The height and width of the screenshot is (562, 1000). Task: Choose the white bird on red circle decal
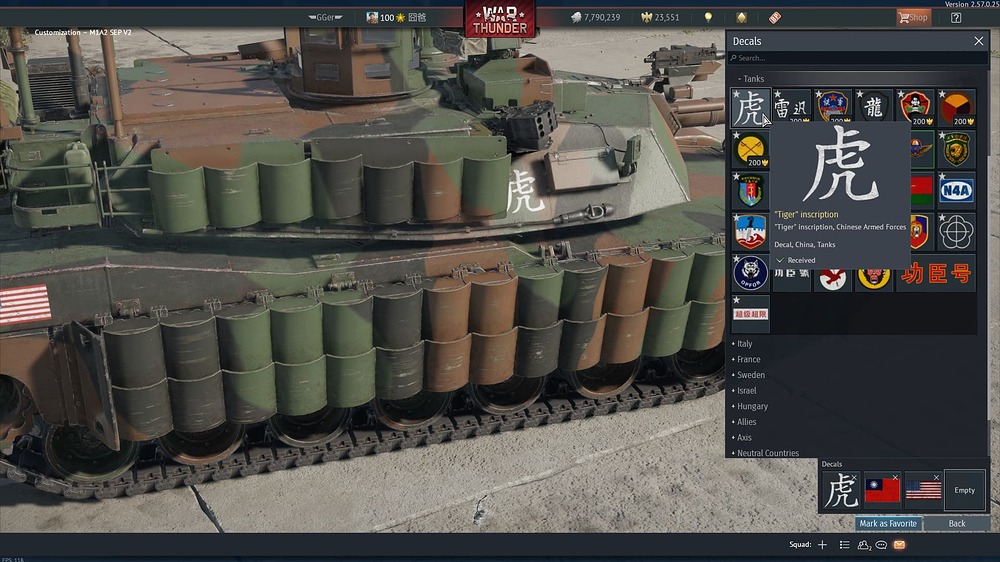(x=833, y=279)
